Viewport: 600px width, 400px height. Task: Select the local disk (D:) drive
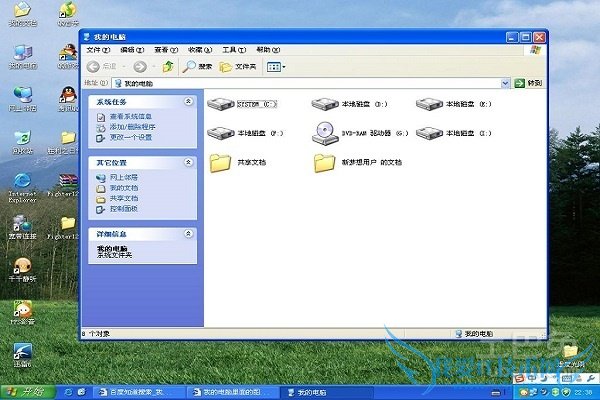coord(349,104)
